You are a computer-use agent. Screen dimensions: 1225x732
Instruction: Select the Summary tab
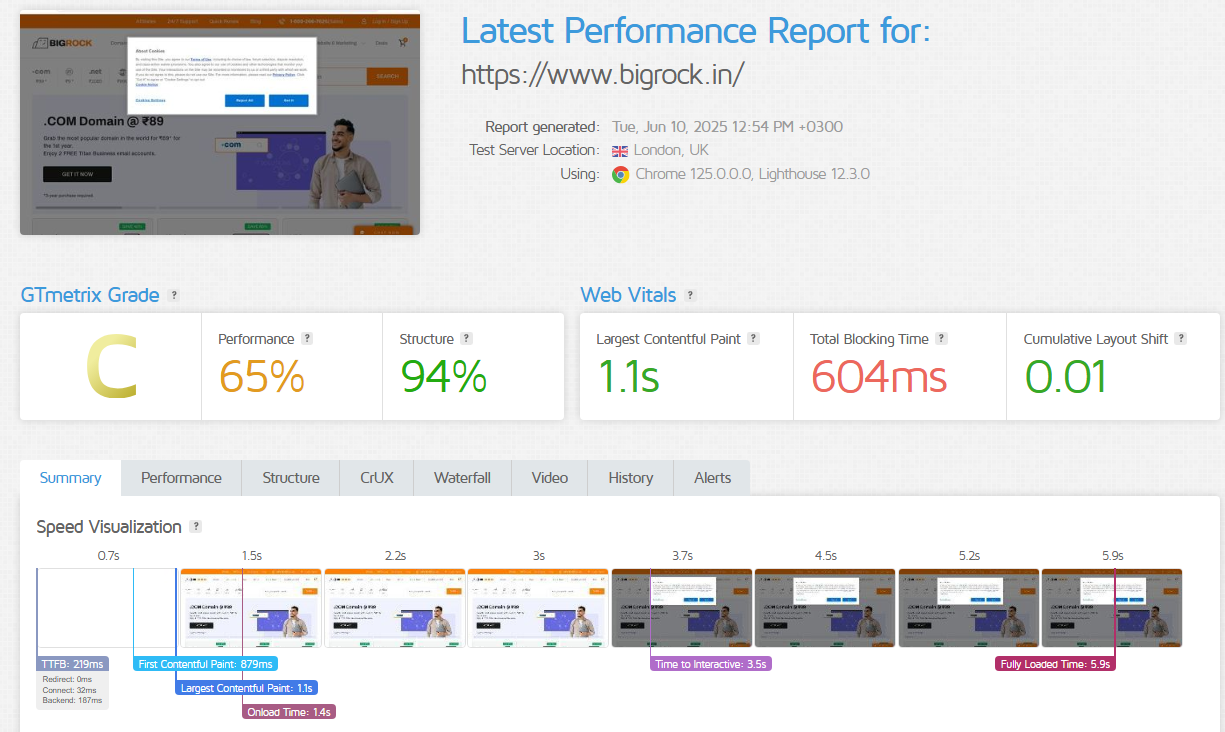point(70,478)
